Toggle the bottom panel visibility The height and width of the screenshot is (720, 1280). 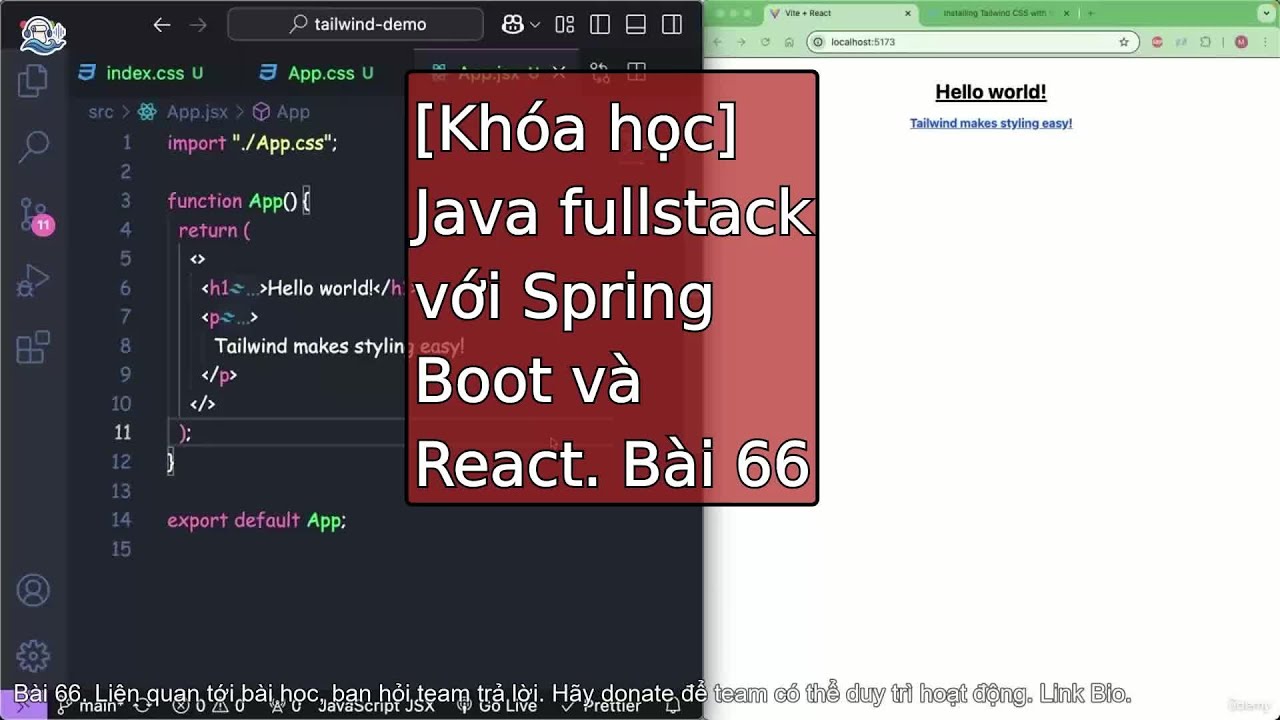click(635, 25)
